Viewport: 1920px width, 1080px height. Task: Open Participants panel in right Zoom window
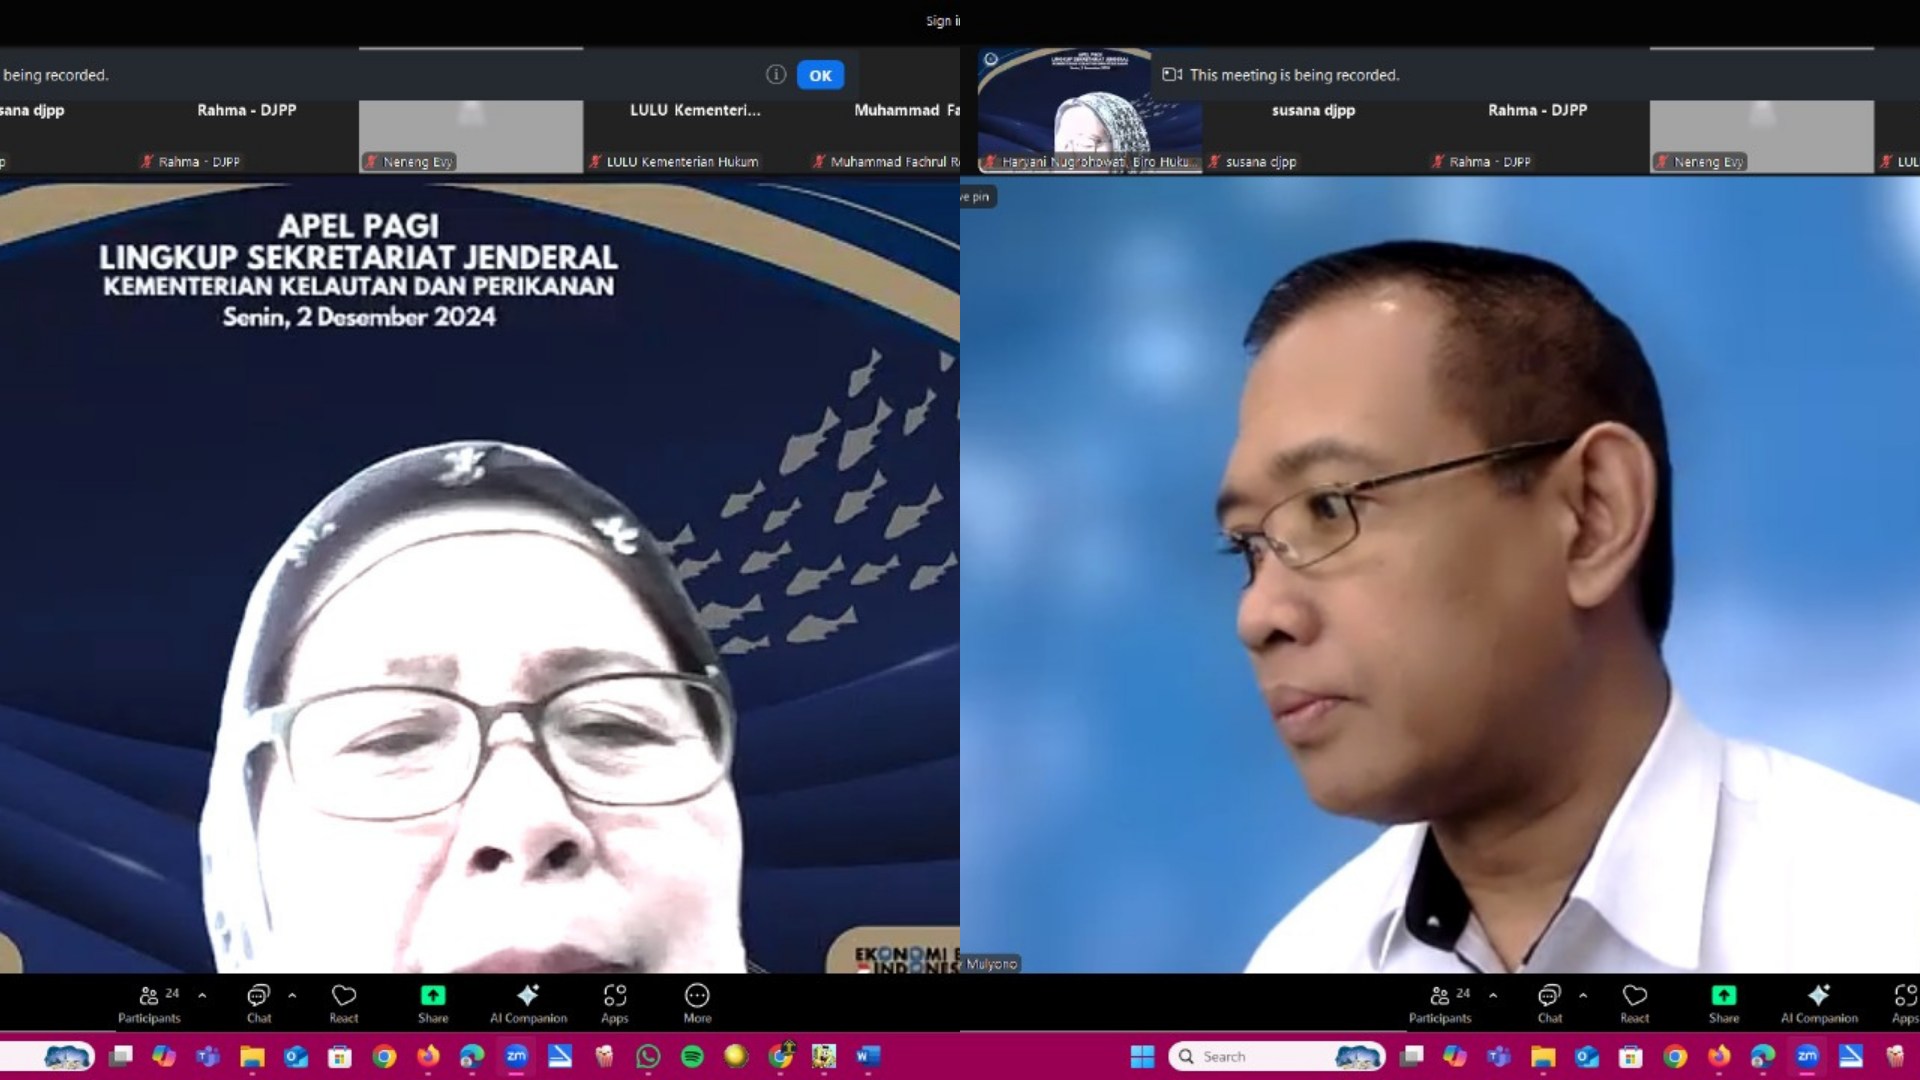tap(1440, 1003)
